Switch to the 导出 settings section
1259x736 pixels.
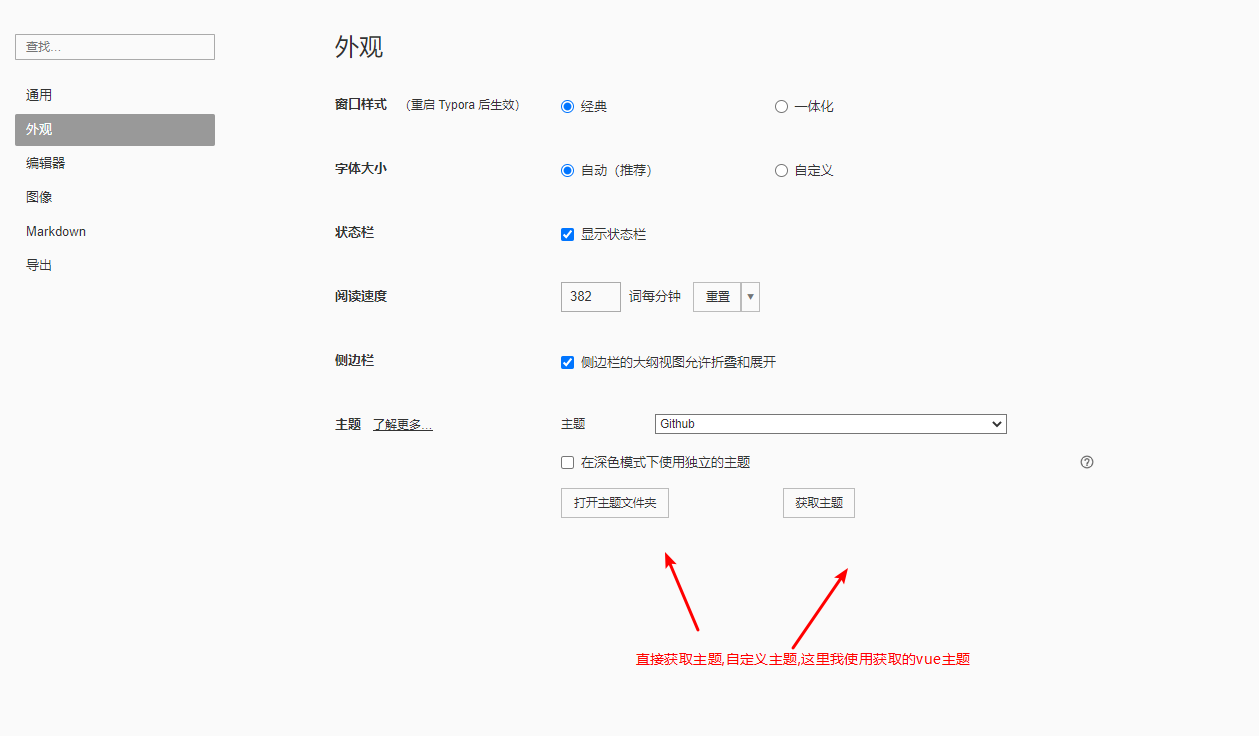tap(39, 265)
